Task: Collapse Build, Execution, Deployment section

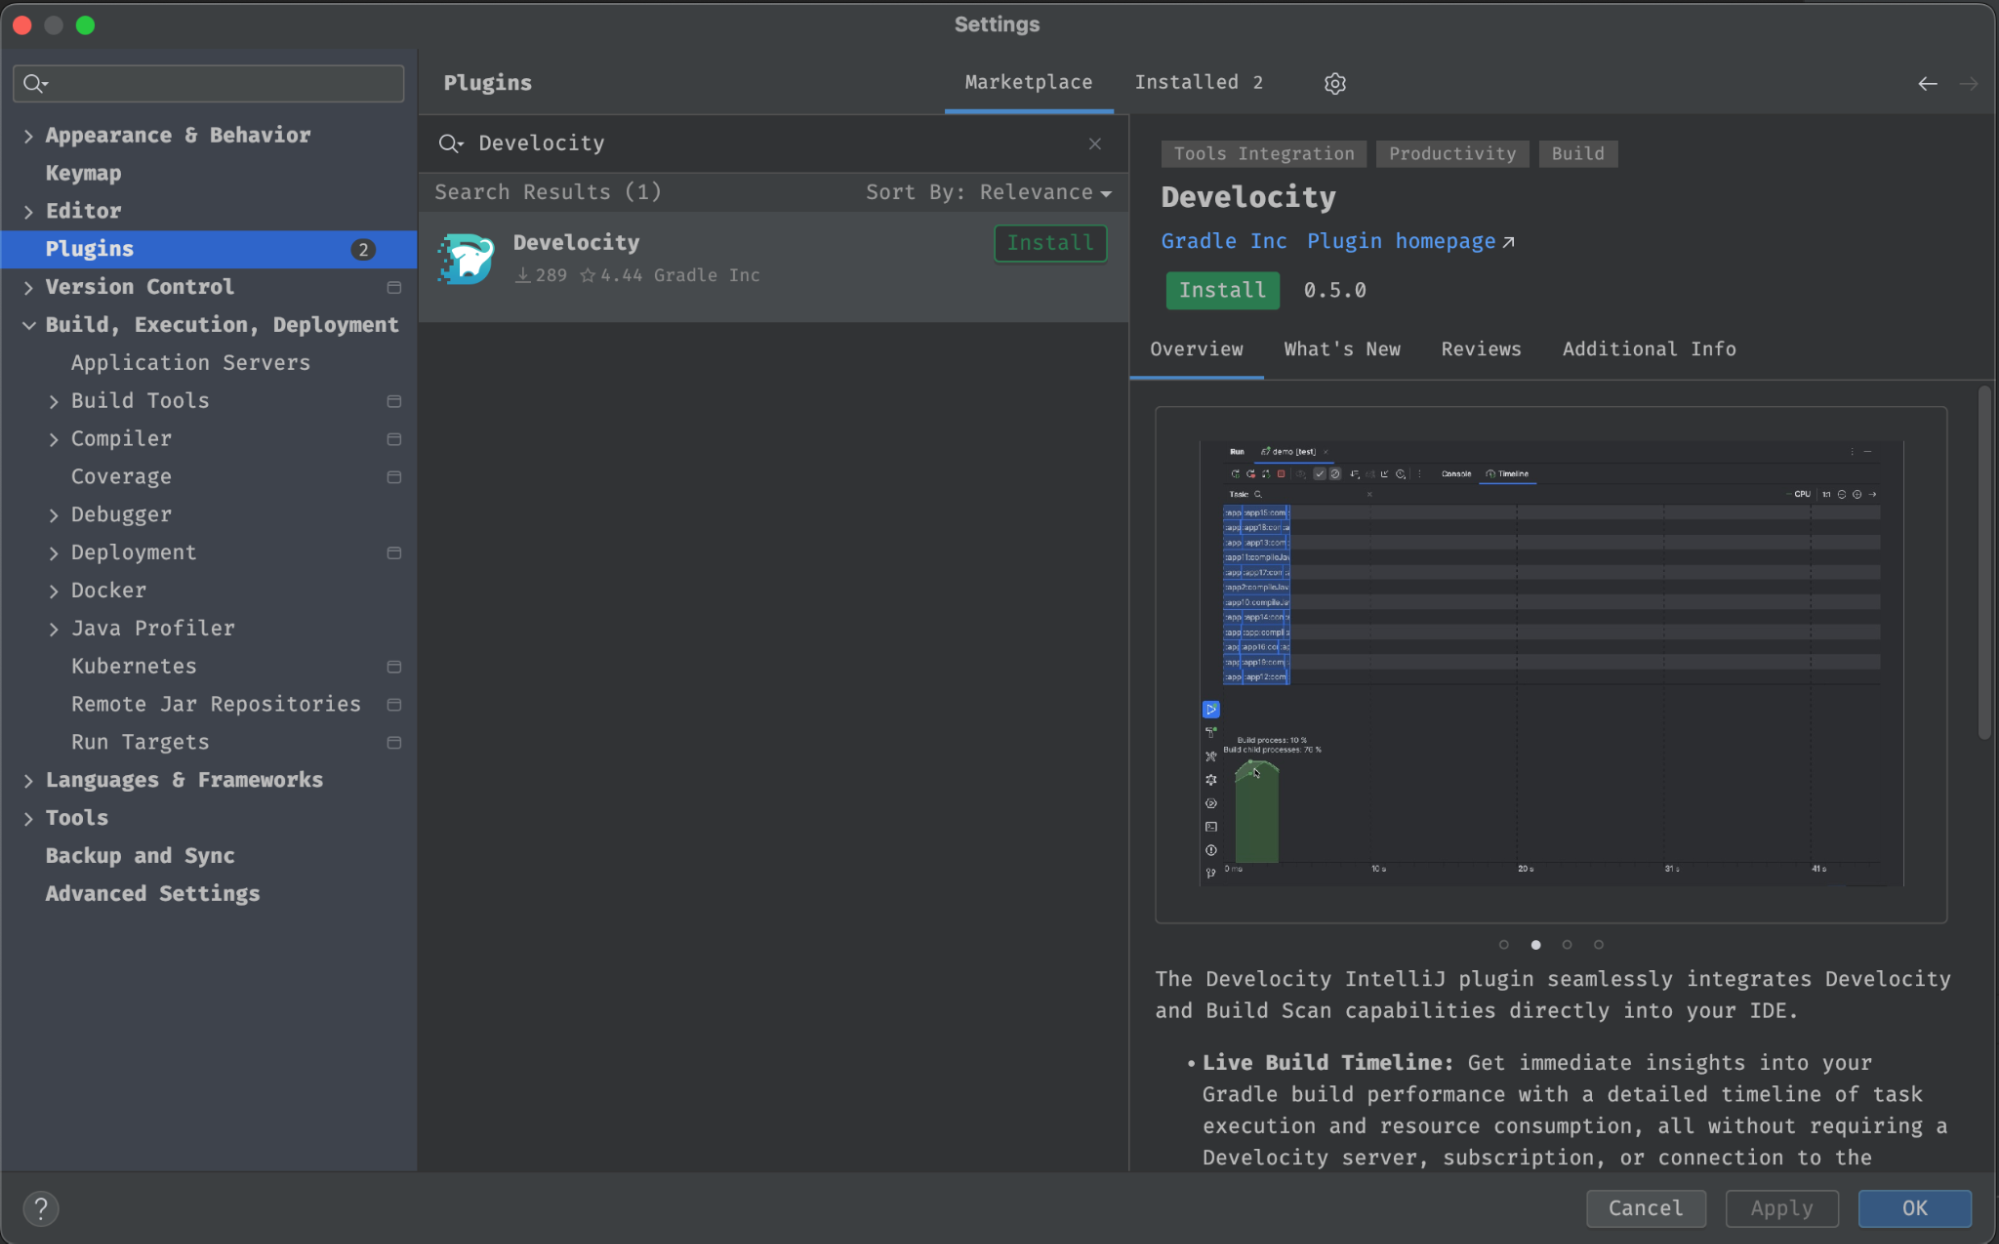Action: [x=28, y=325]
